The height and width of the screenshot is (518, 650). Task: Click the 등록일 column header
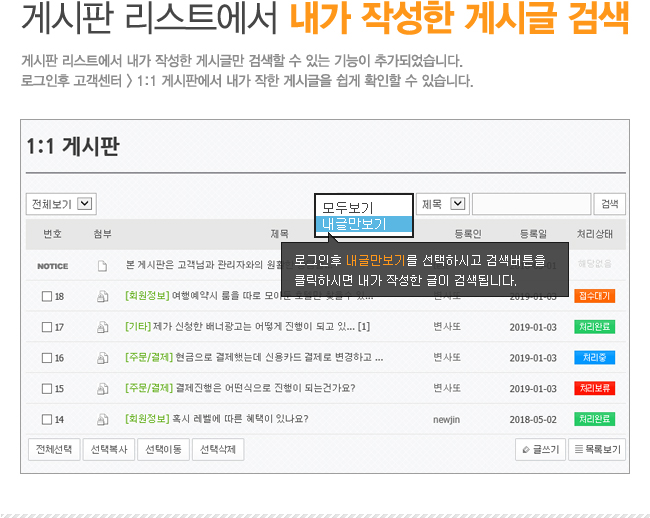click(534, 234)
